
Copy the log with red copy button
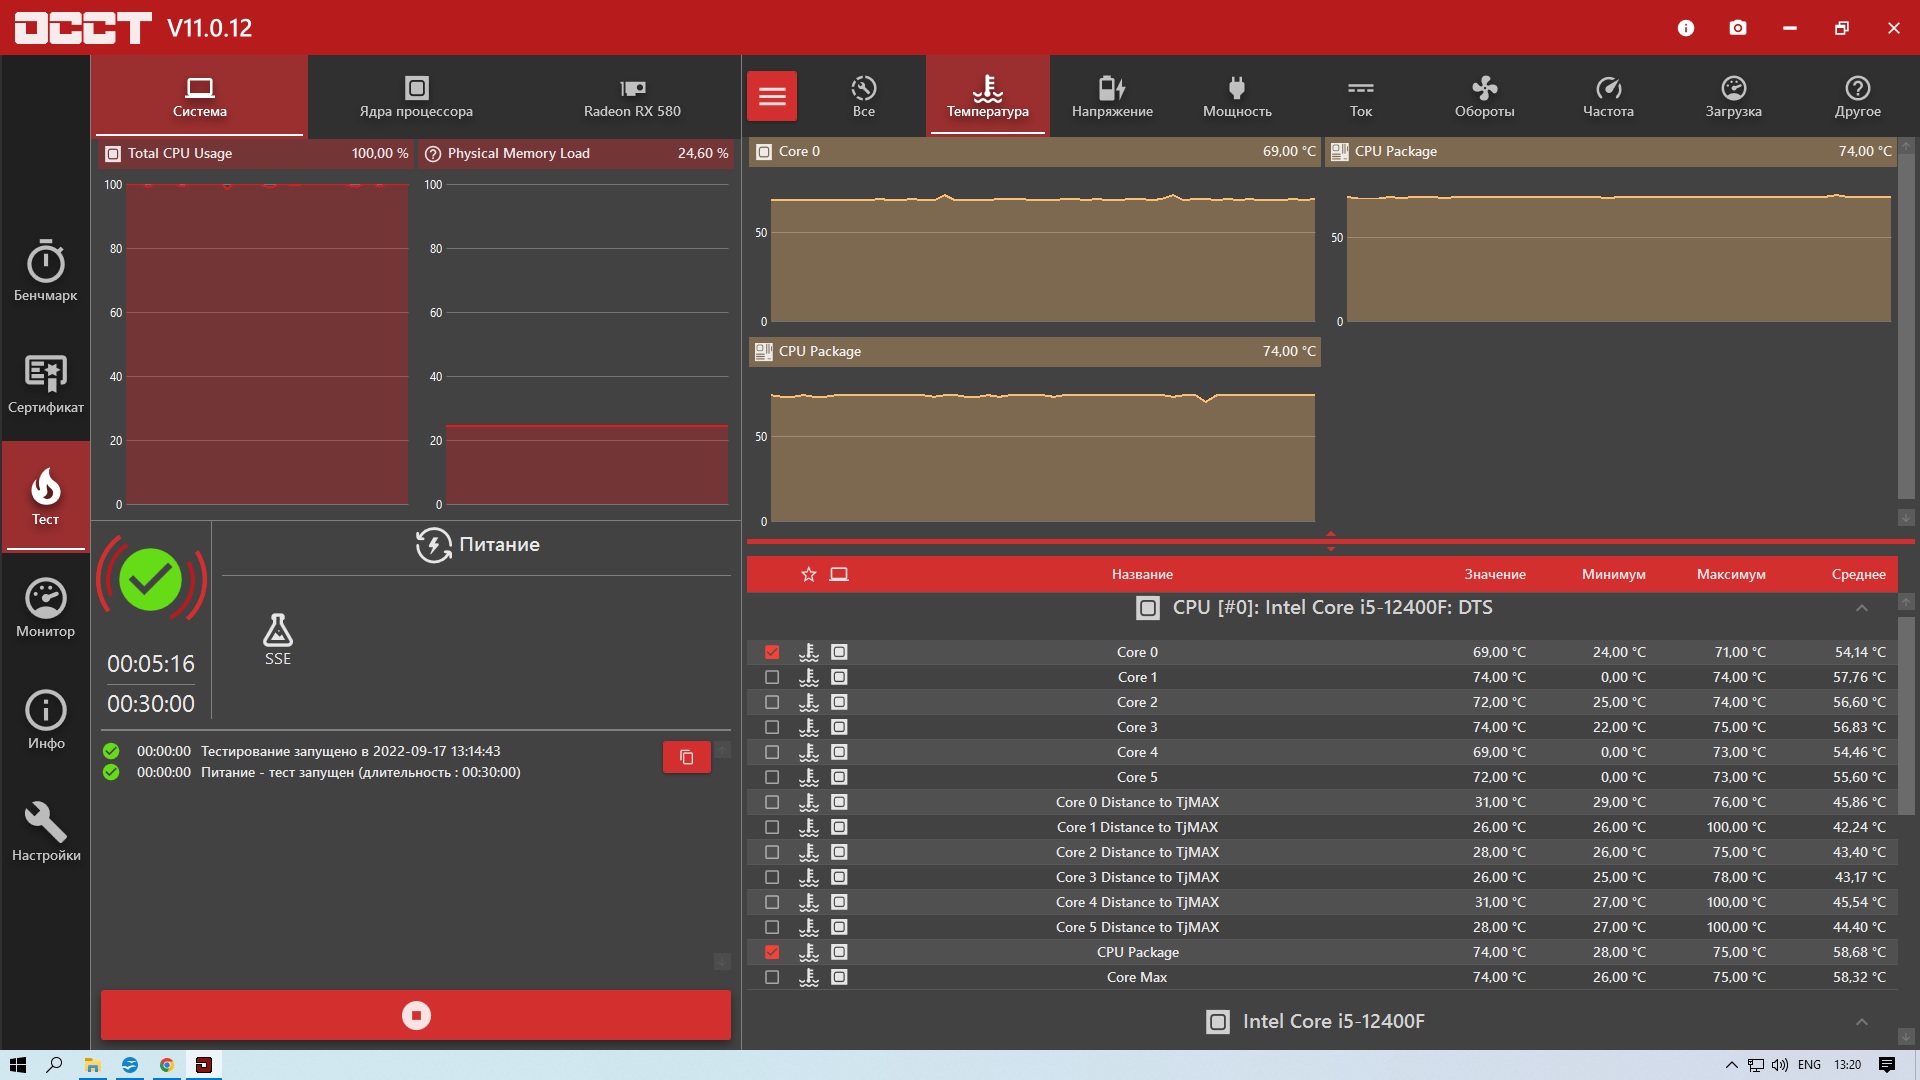(x=686, y=757)
